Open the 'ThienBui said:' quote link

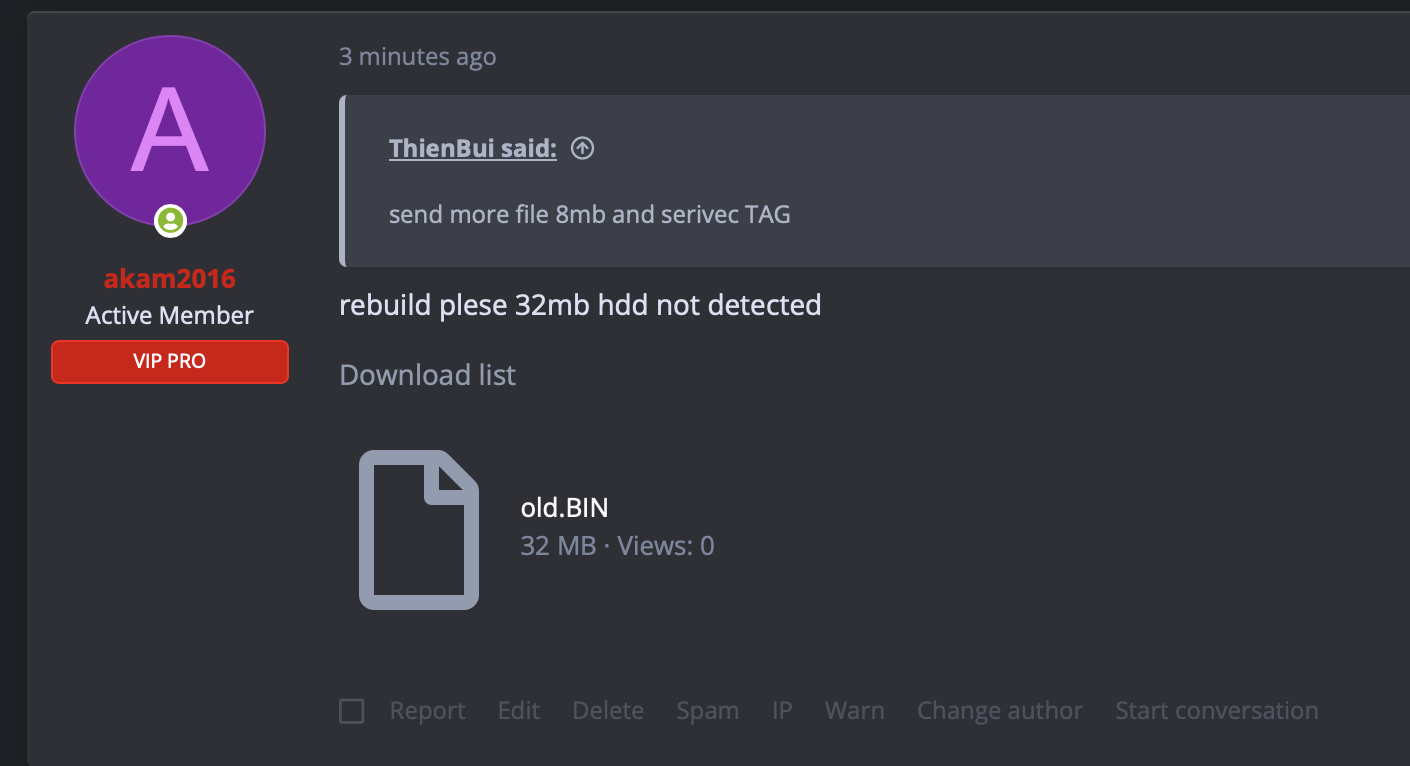(x=472, y=149)
